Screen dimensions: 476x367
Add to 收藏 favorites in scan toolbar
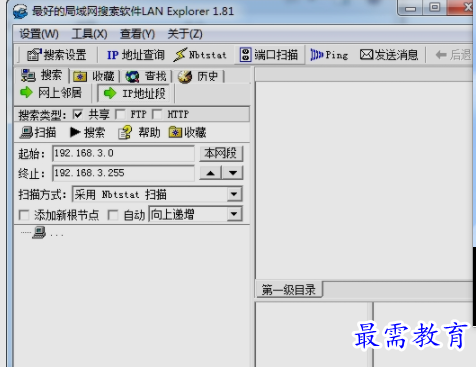[x=188, y=132]
